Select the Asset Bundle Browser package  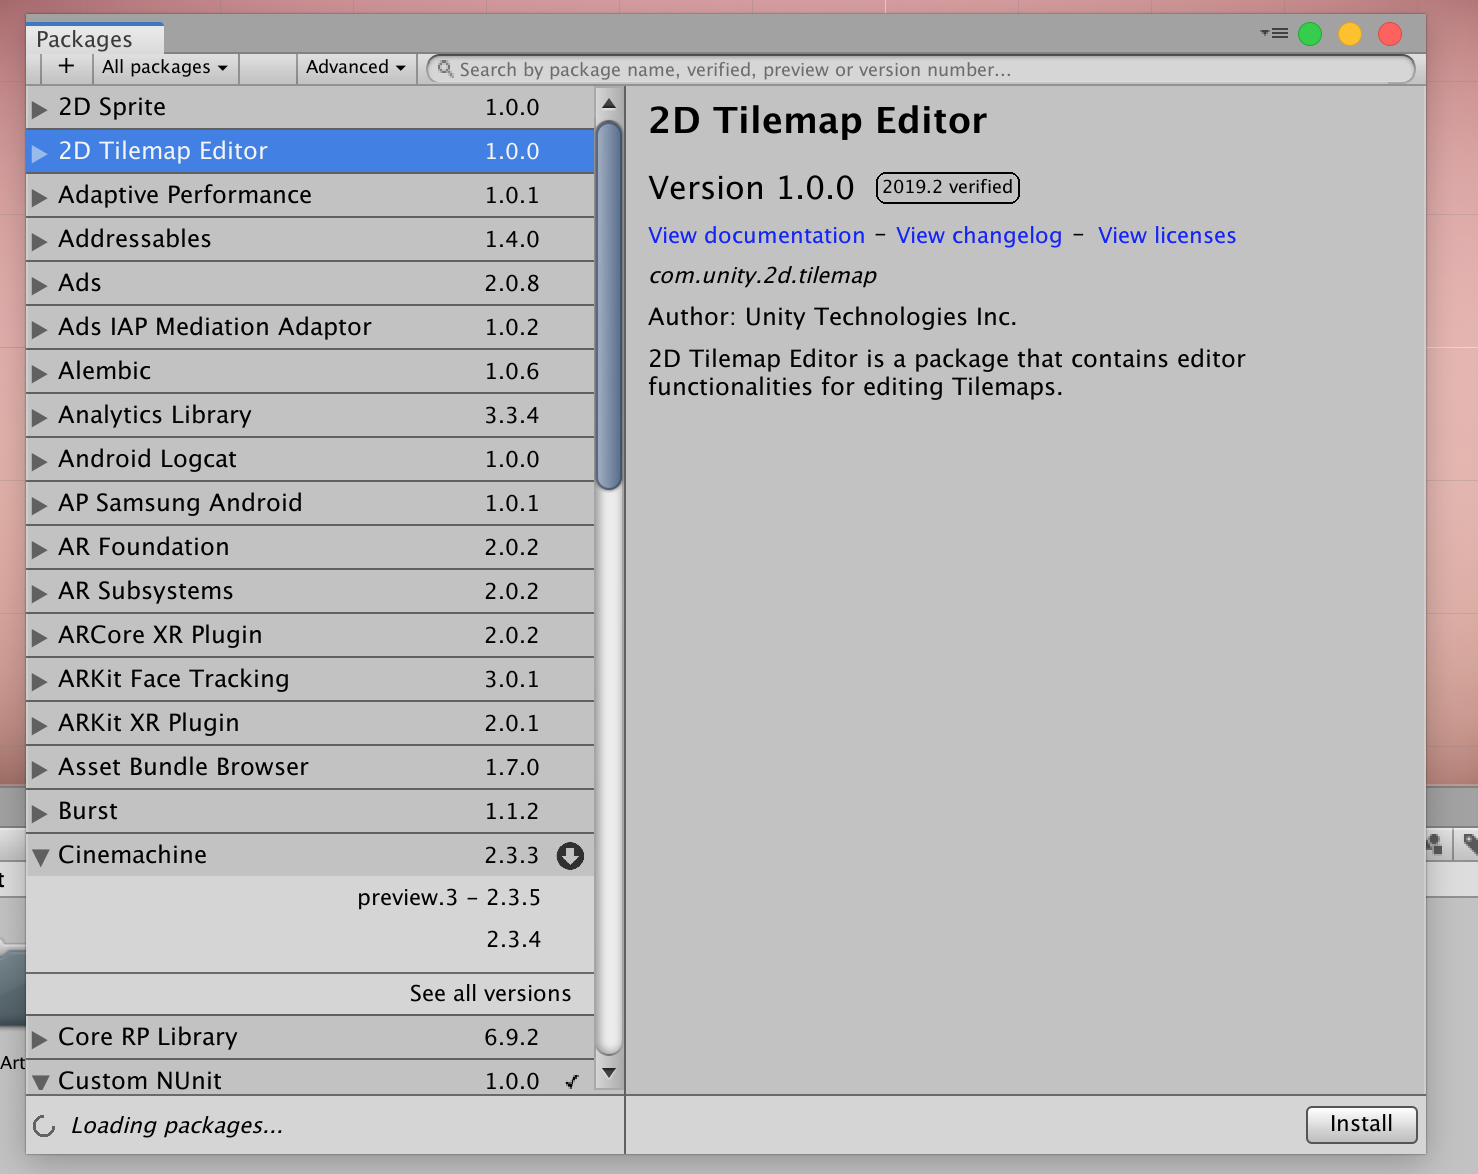[310, 767]
